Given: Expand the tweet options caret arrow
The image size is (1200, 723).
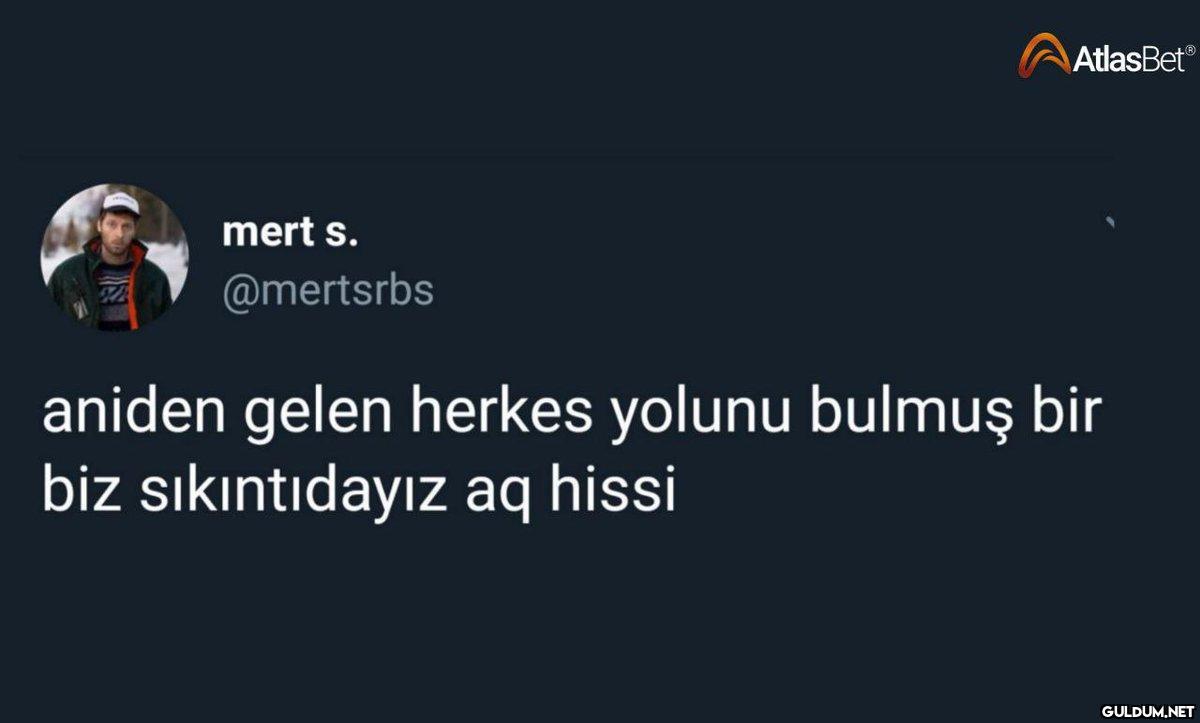Looking at the screenshot, I should tap(1110, 224).
